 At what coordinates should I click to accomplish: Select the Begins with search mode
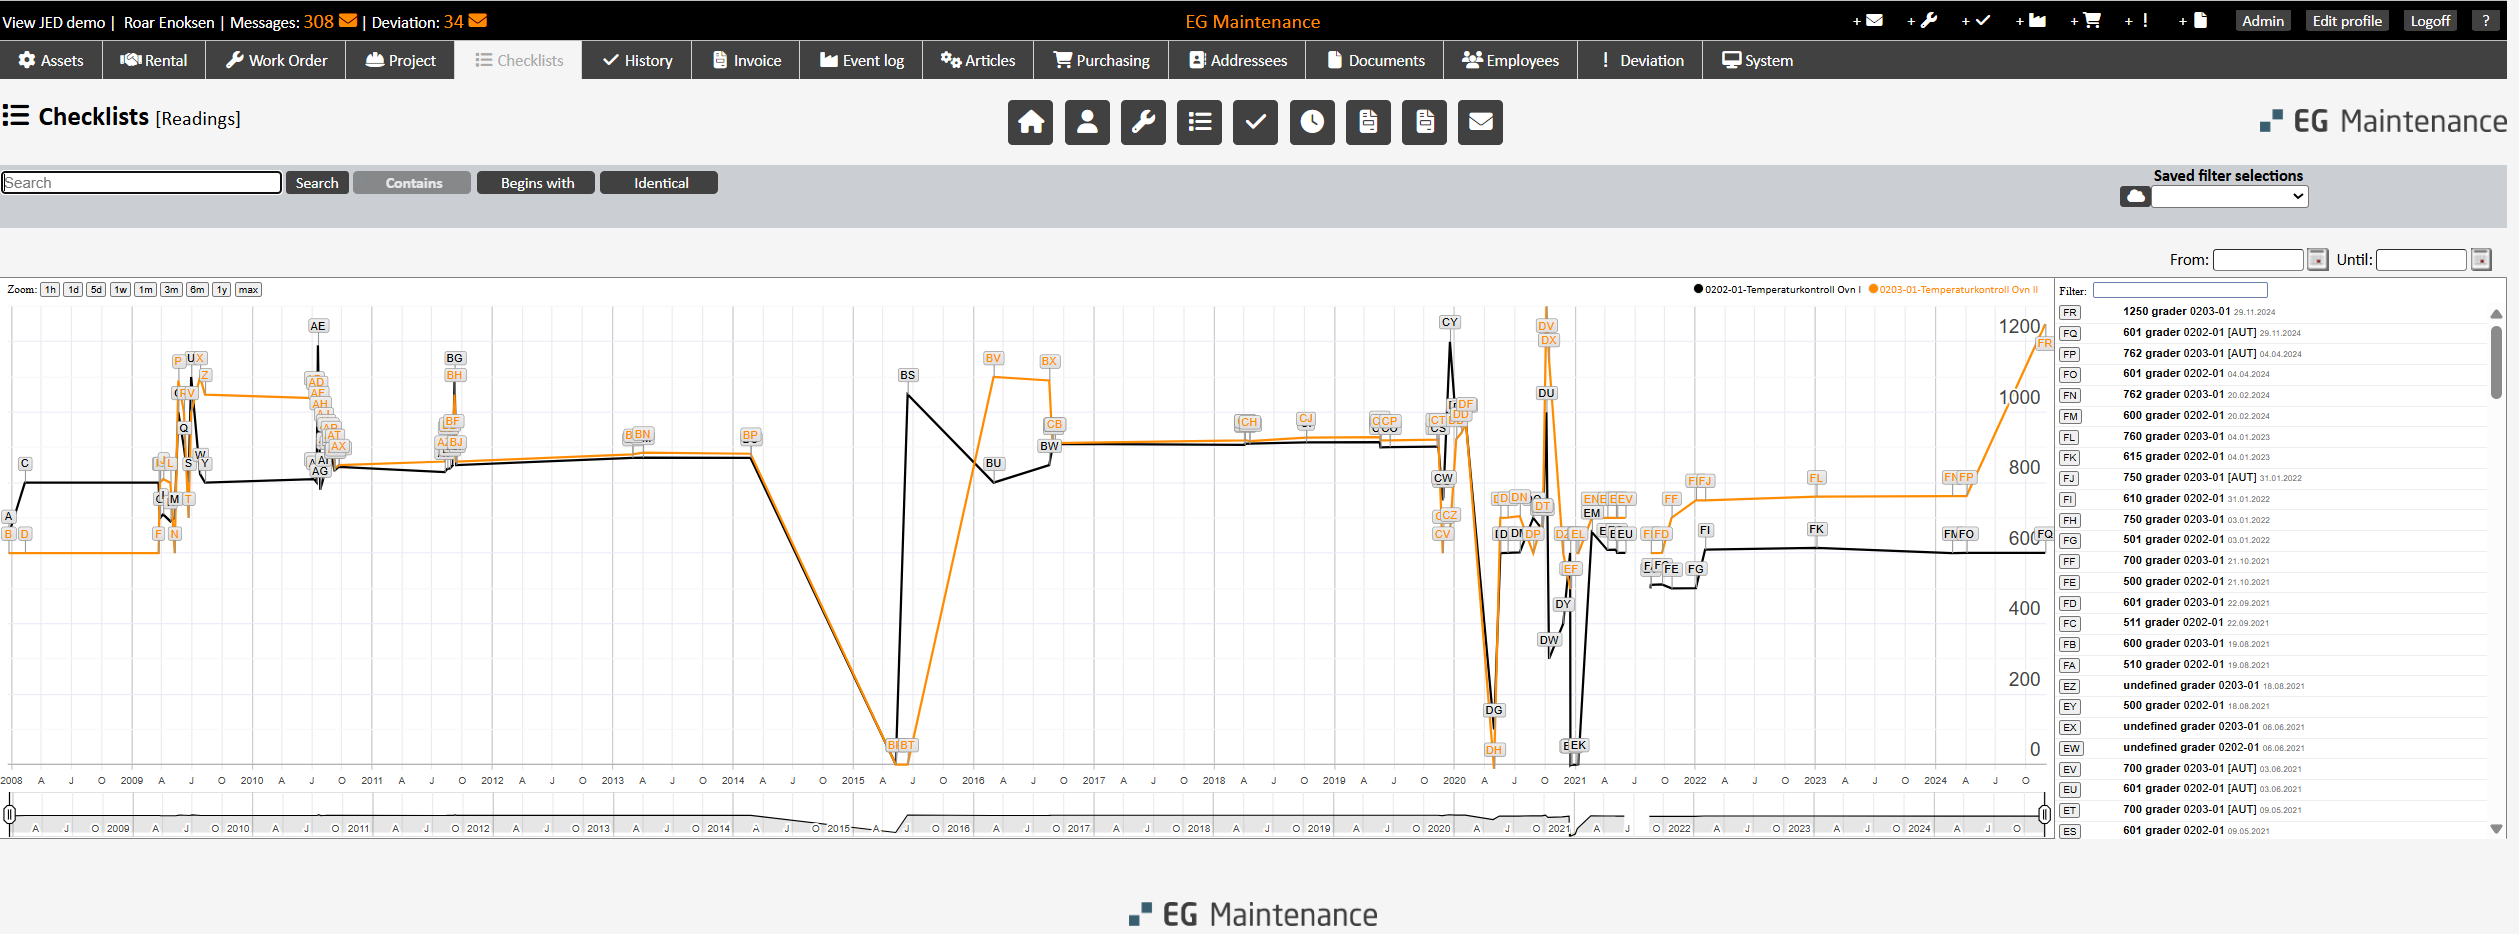coord(537,183)
